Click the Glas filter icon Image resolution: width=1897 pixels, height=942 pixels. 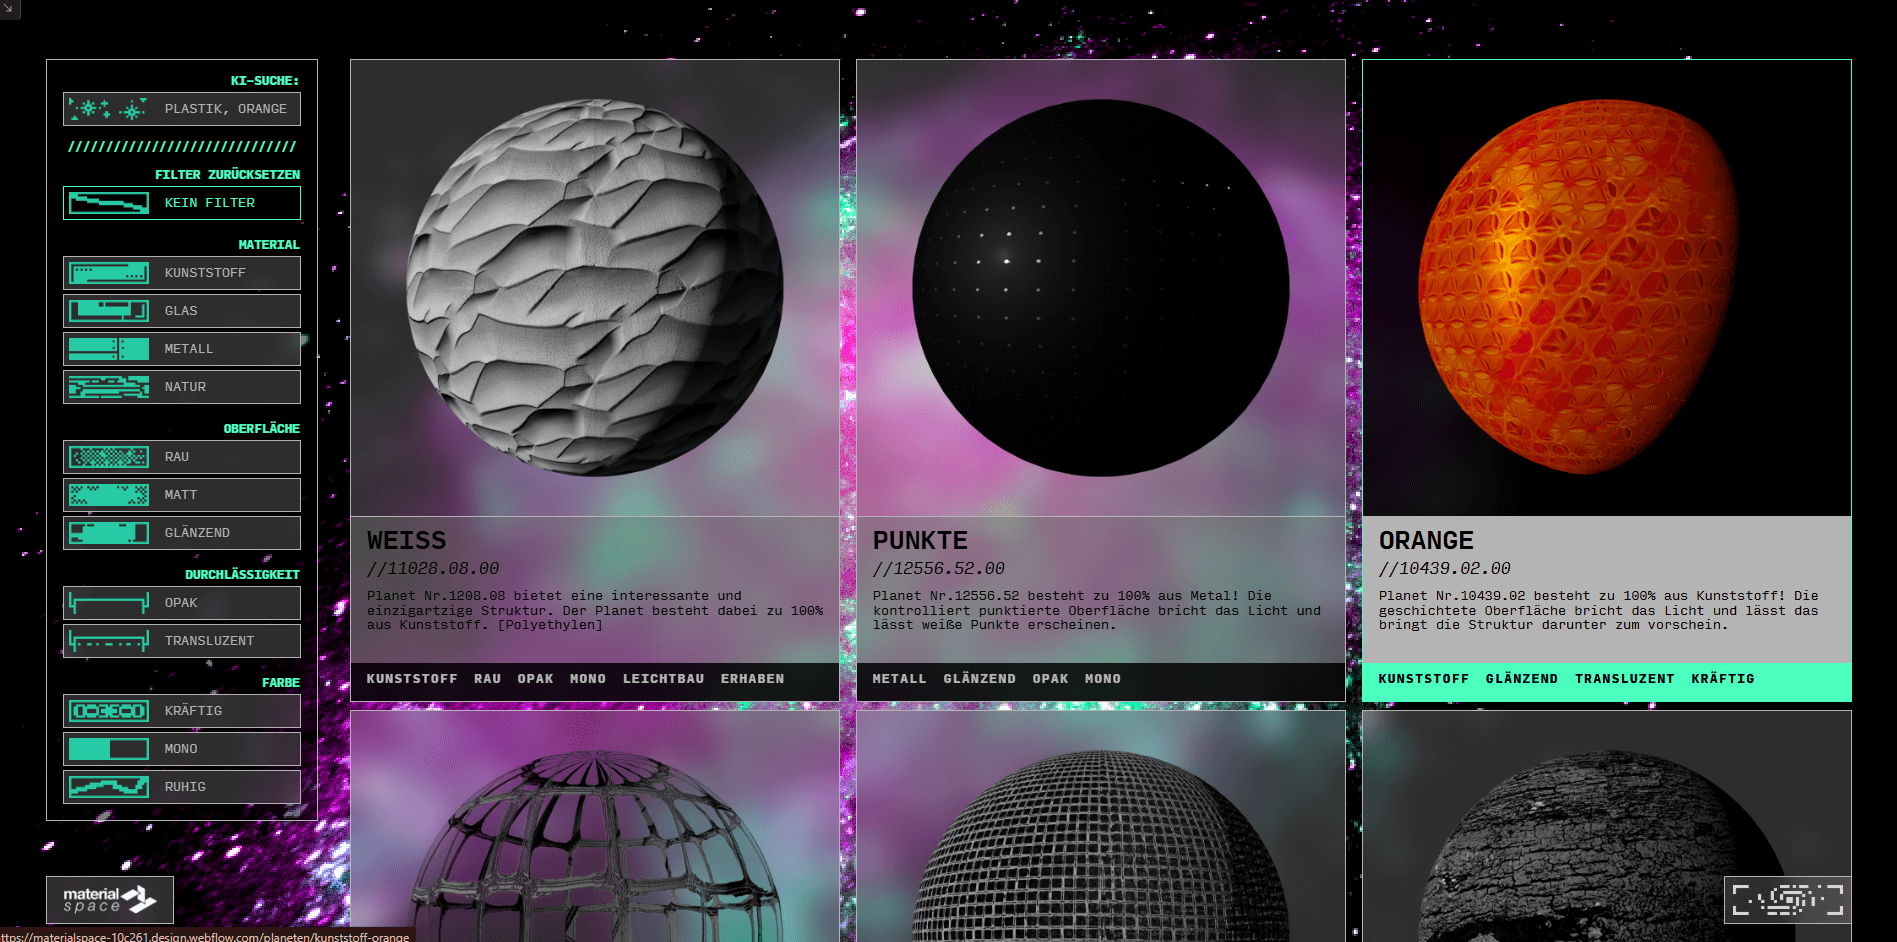[x=108, y=311]
